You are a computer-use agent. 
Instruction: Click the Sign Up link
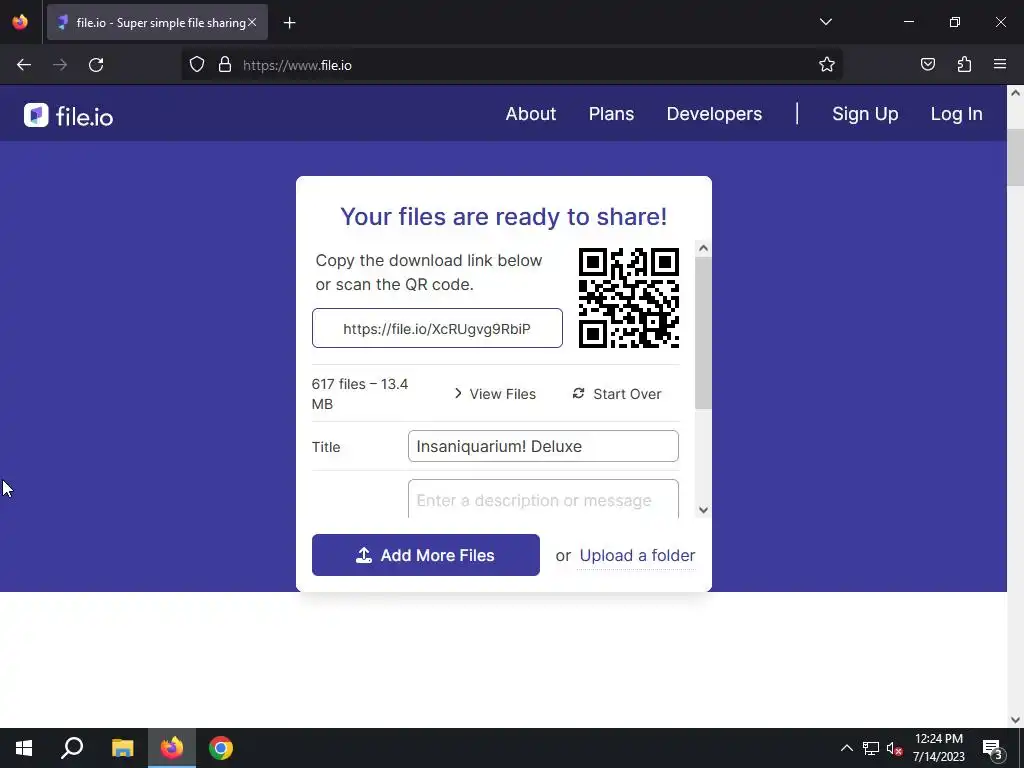(865, 114)
